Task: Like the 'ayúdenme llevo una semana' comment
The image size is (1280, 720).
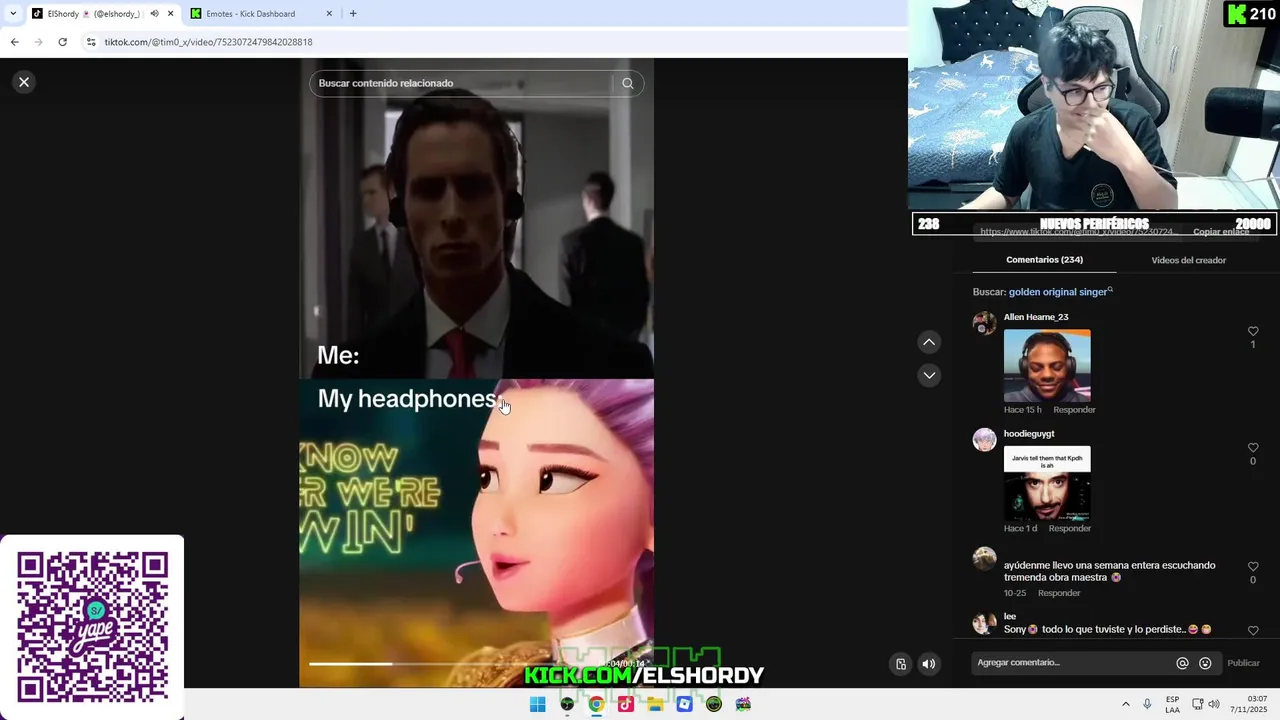Action: [1253, 567]
